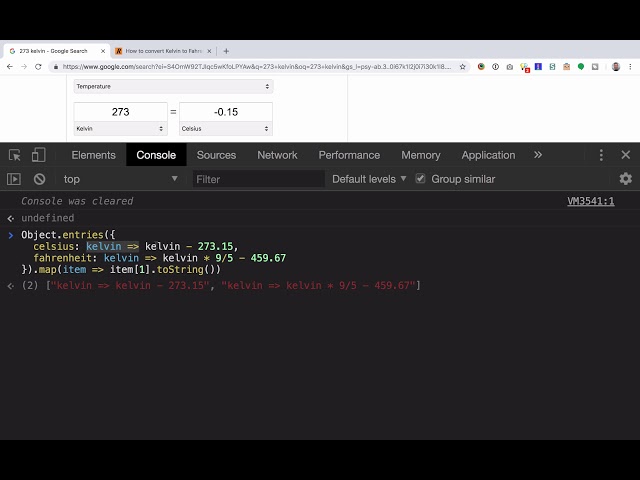
Task: Select the How to convert Kelvin tab
Action: click(x=163, y=51)
